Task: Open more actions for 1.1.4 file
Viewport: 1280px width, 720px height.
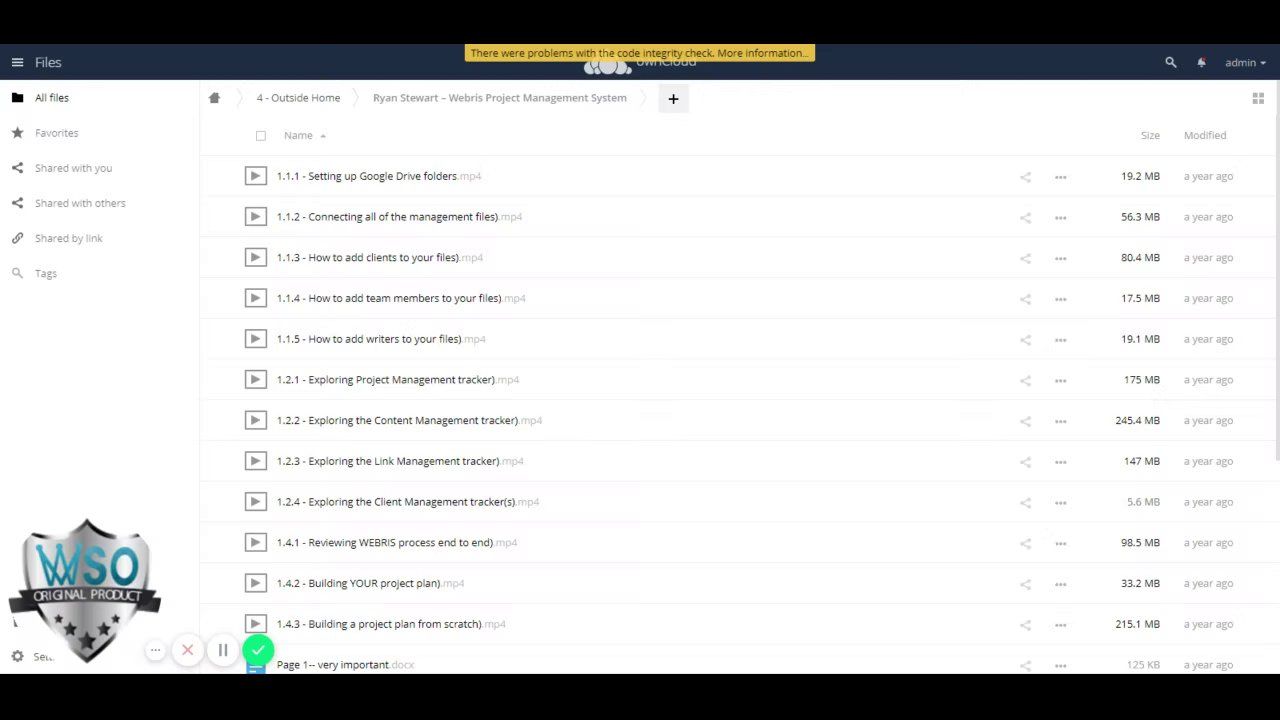Action: click(1060, 299)
